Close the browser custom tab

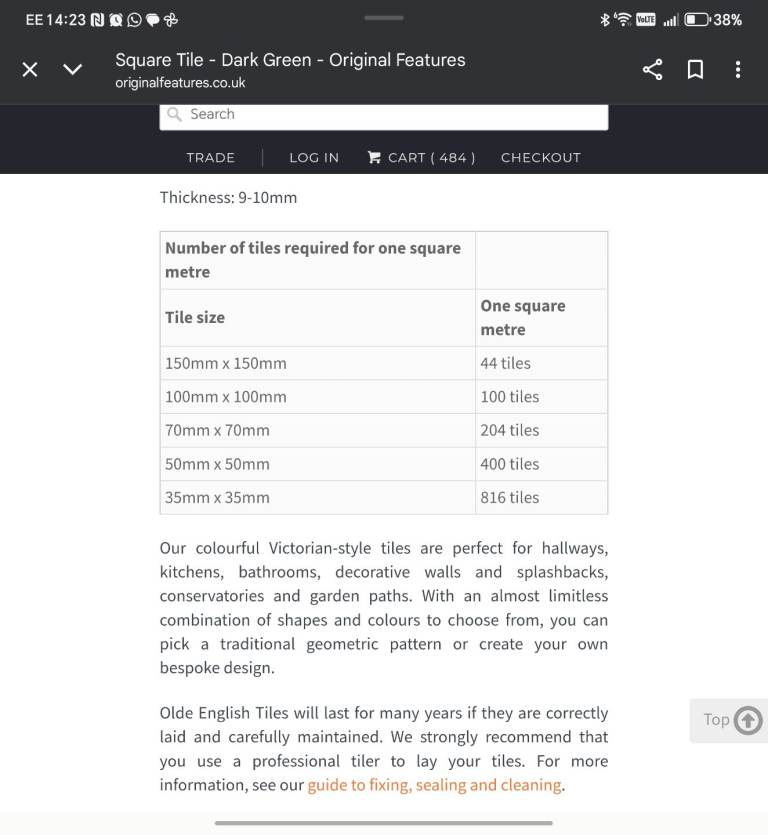[30, 69]
